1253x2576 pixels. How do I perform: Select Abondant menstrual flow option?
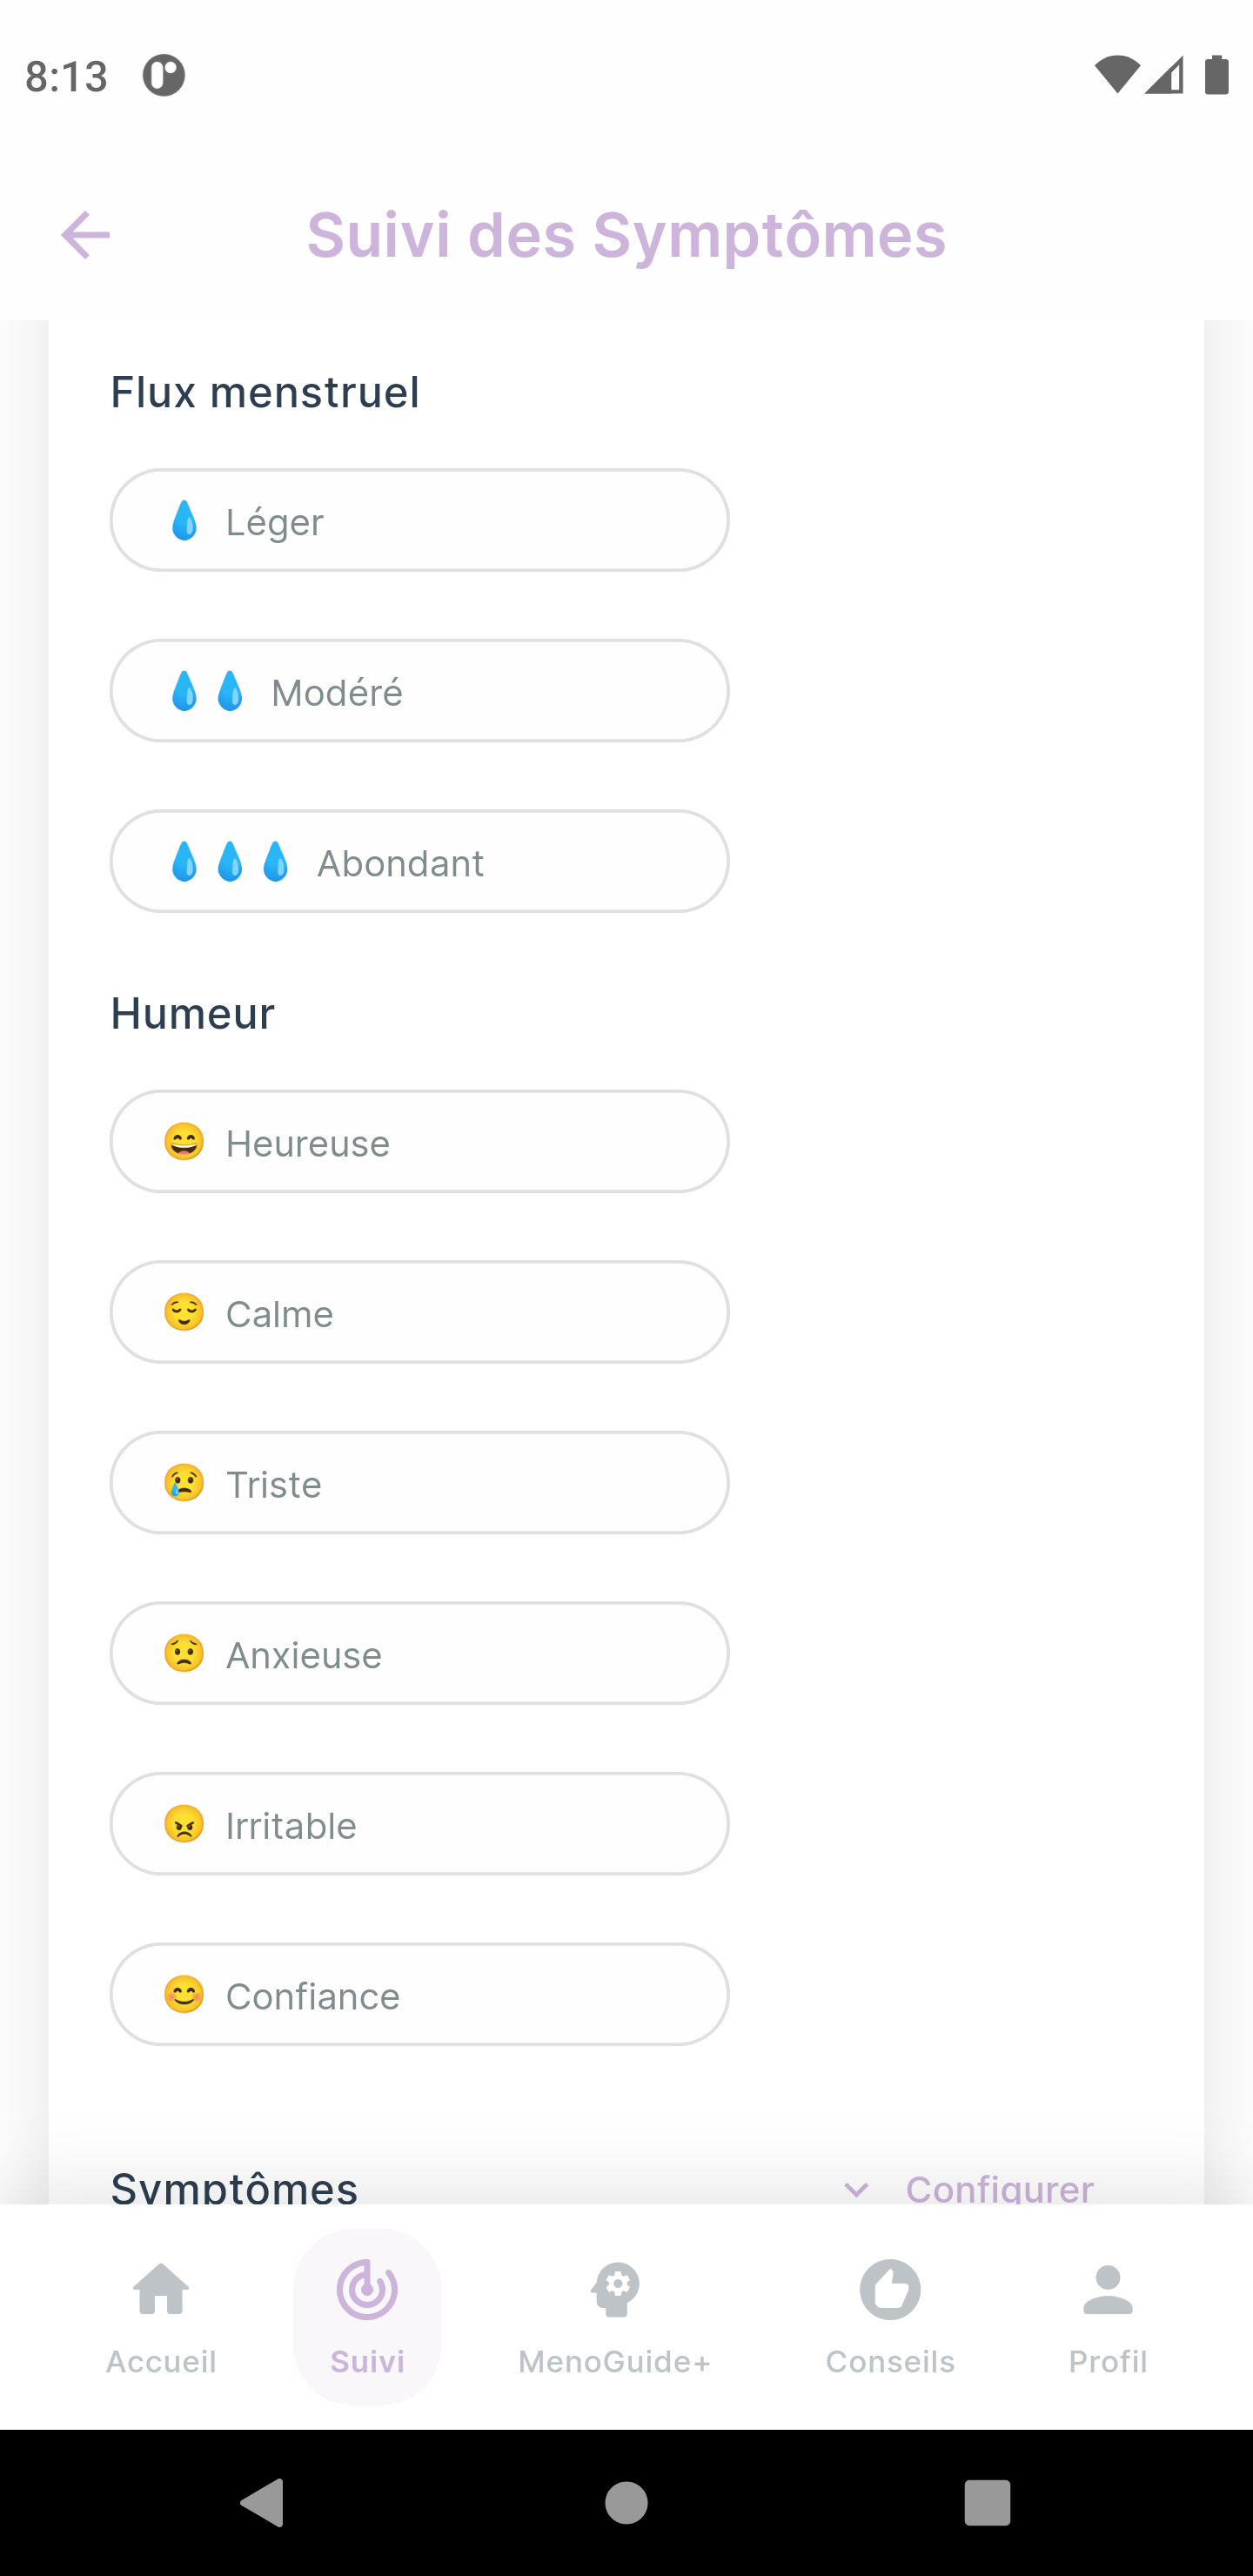click(419, 862)
